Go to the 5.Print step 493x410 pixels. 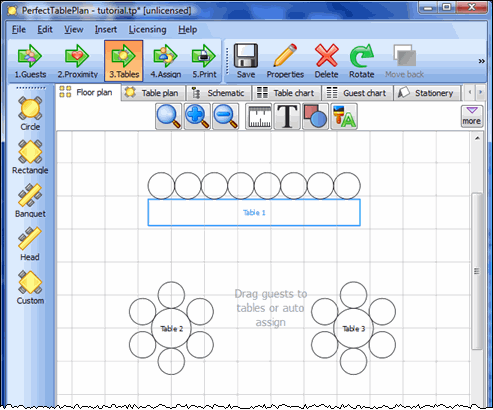pyautogui.click(x=204, y=62)
